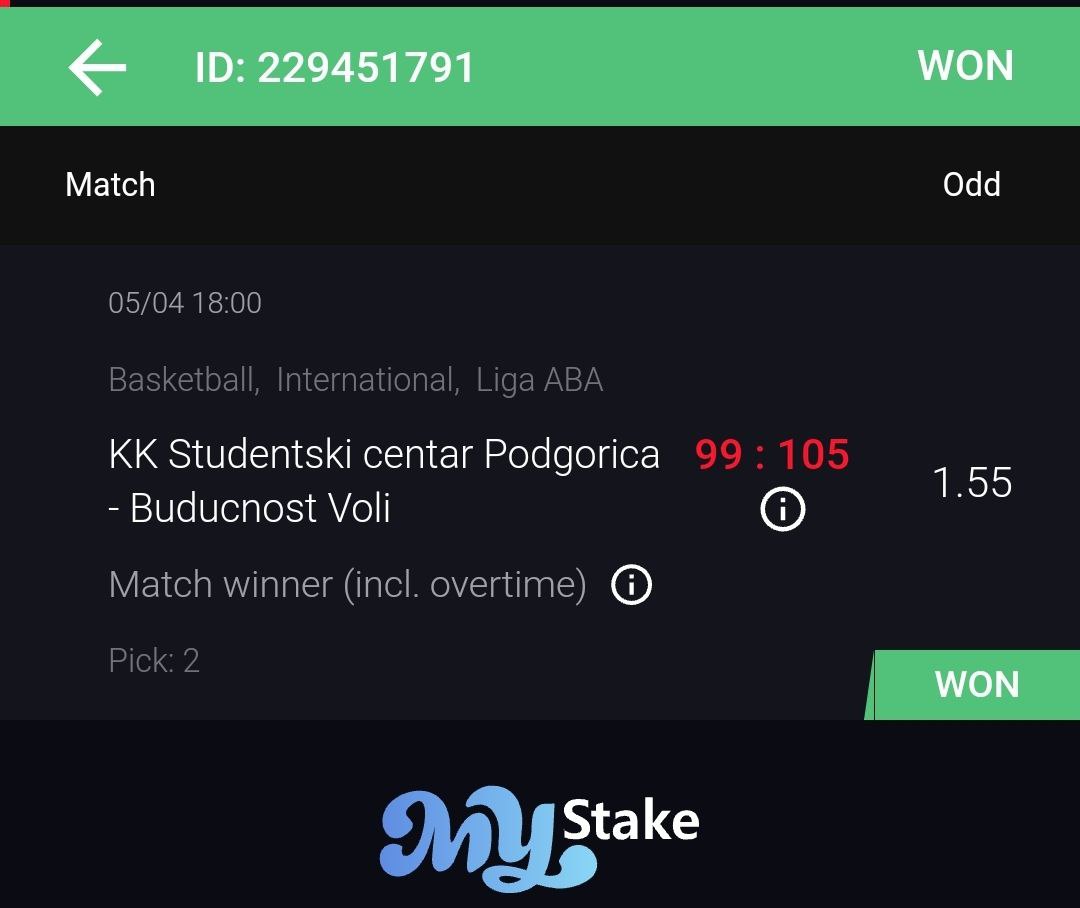Viewport: 1080px width, 908px height.
Task: Click the red score 99 : 105
Action: click(772, 454)
